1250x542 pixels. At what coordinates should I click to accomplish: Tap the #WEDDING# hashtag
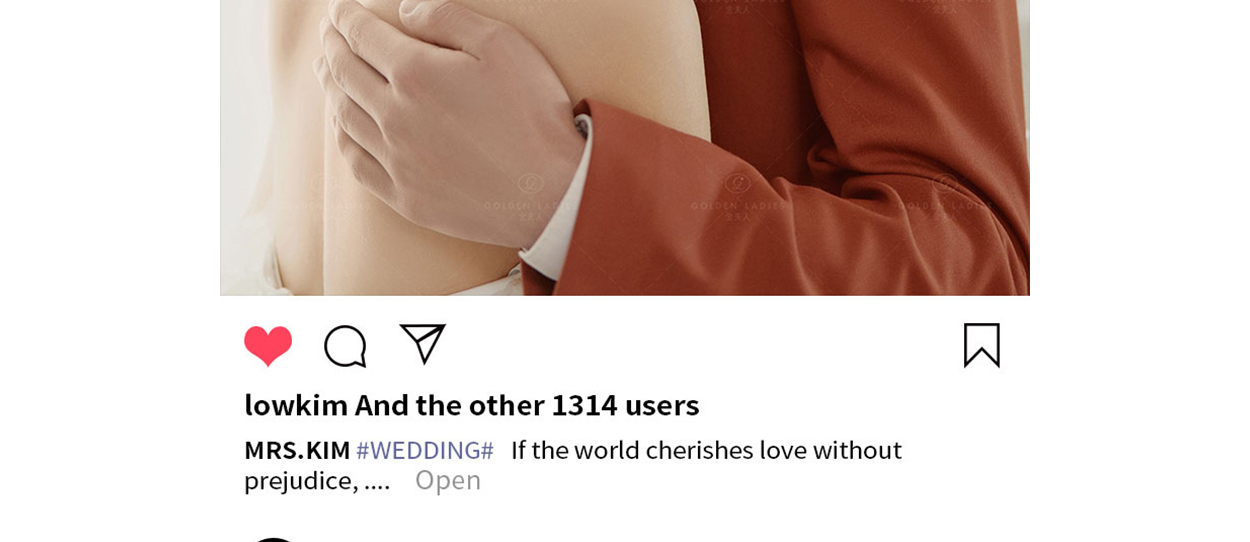pos(425,450)
